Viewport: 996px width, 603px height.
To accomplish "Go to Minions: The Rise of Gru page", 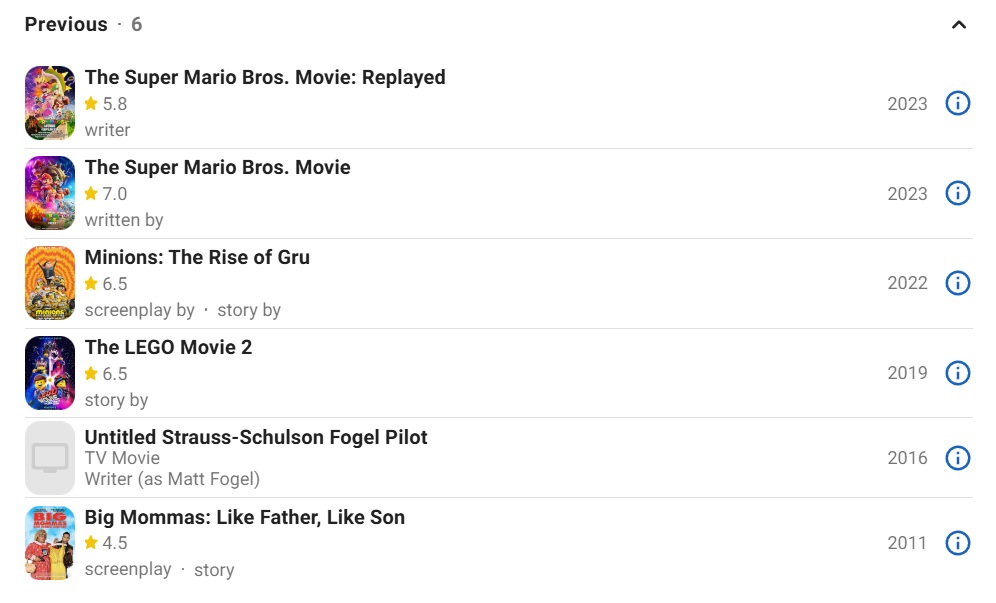I will coord(197,257).
